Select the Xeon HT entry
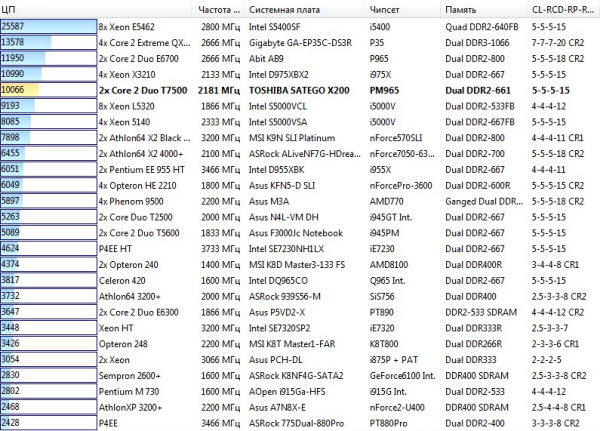The image size is (600, 431). [x=116, y=328]
